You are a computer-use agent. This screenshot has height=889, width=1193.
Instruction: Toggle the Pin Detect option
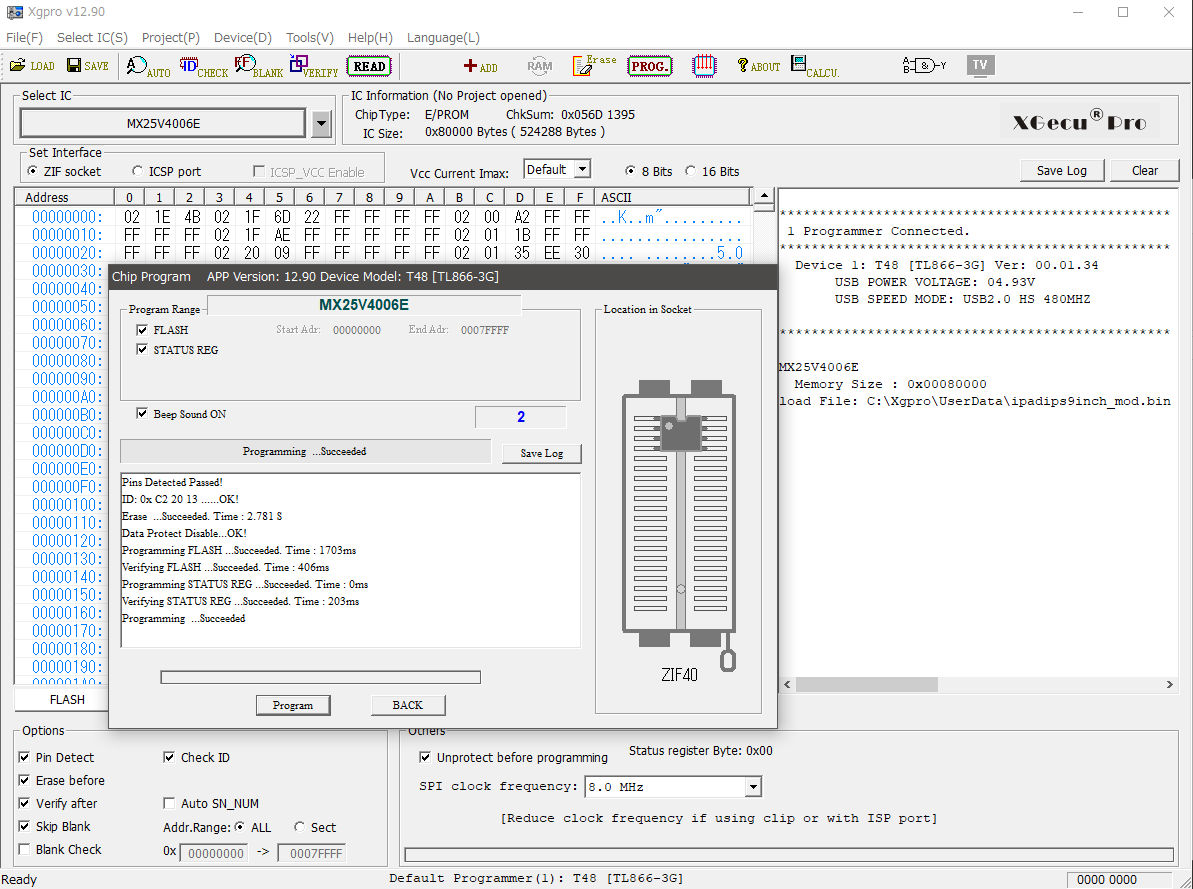24,757
